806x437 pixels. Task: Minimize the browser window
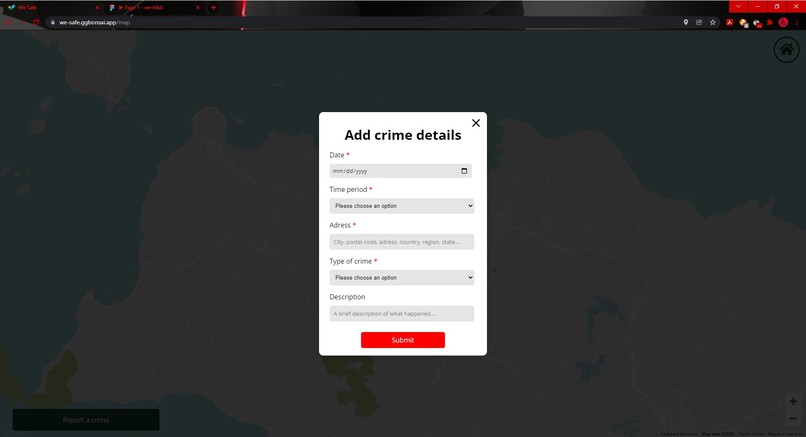click(757, 6)
